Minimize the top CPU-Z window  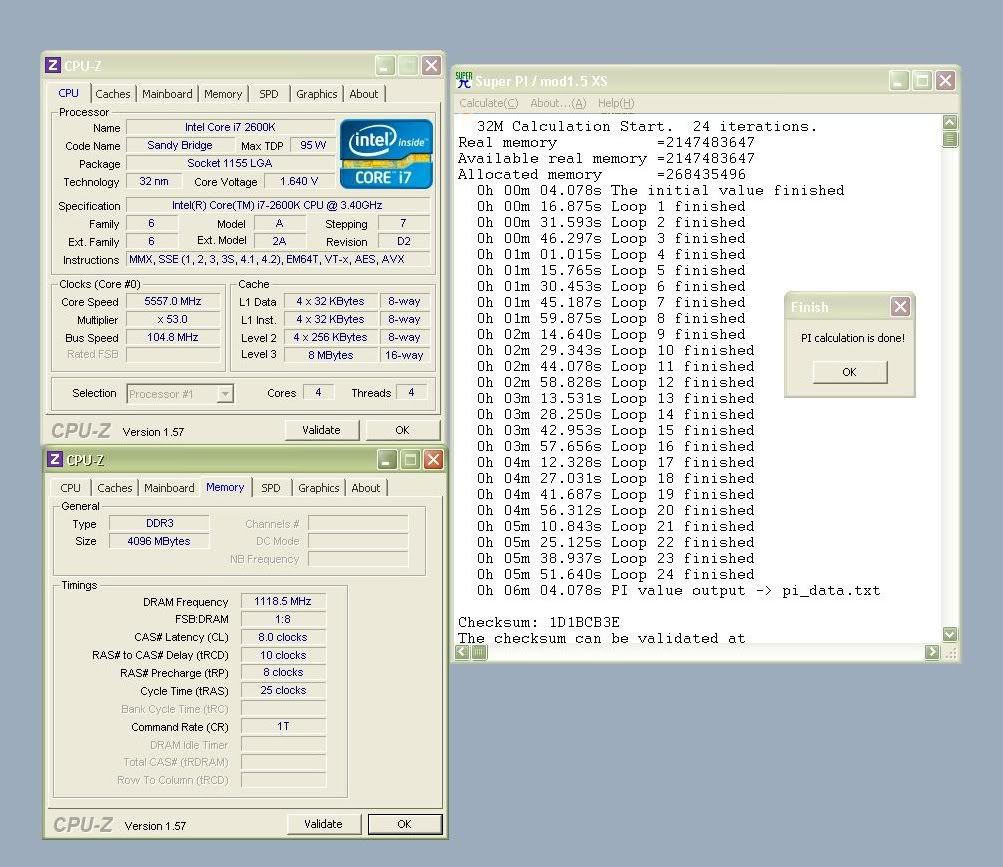tap(385, 65)
